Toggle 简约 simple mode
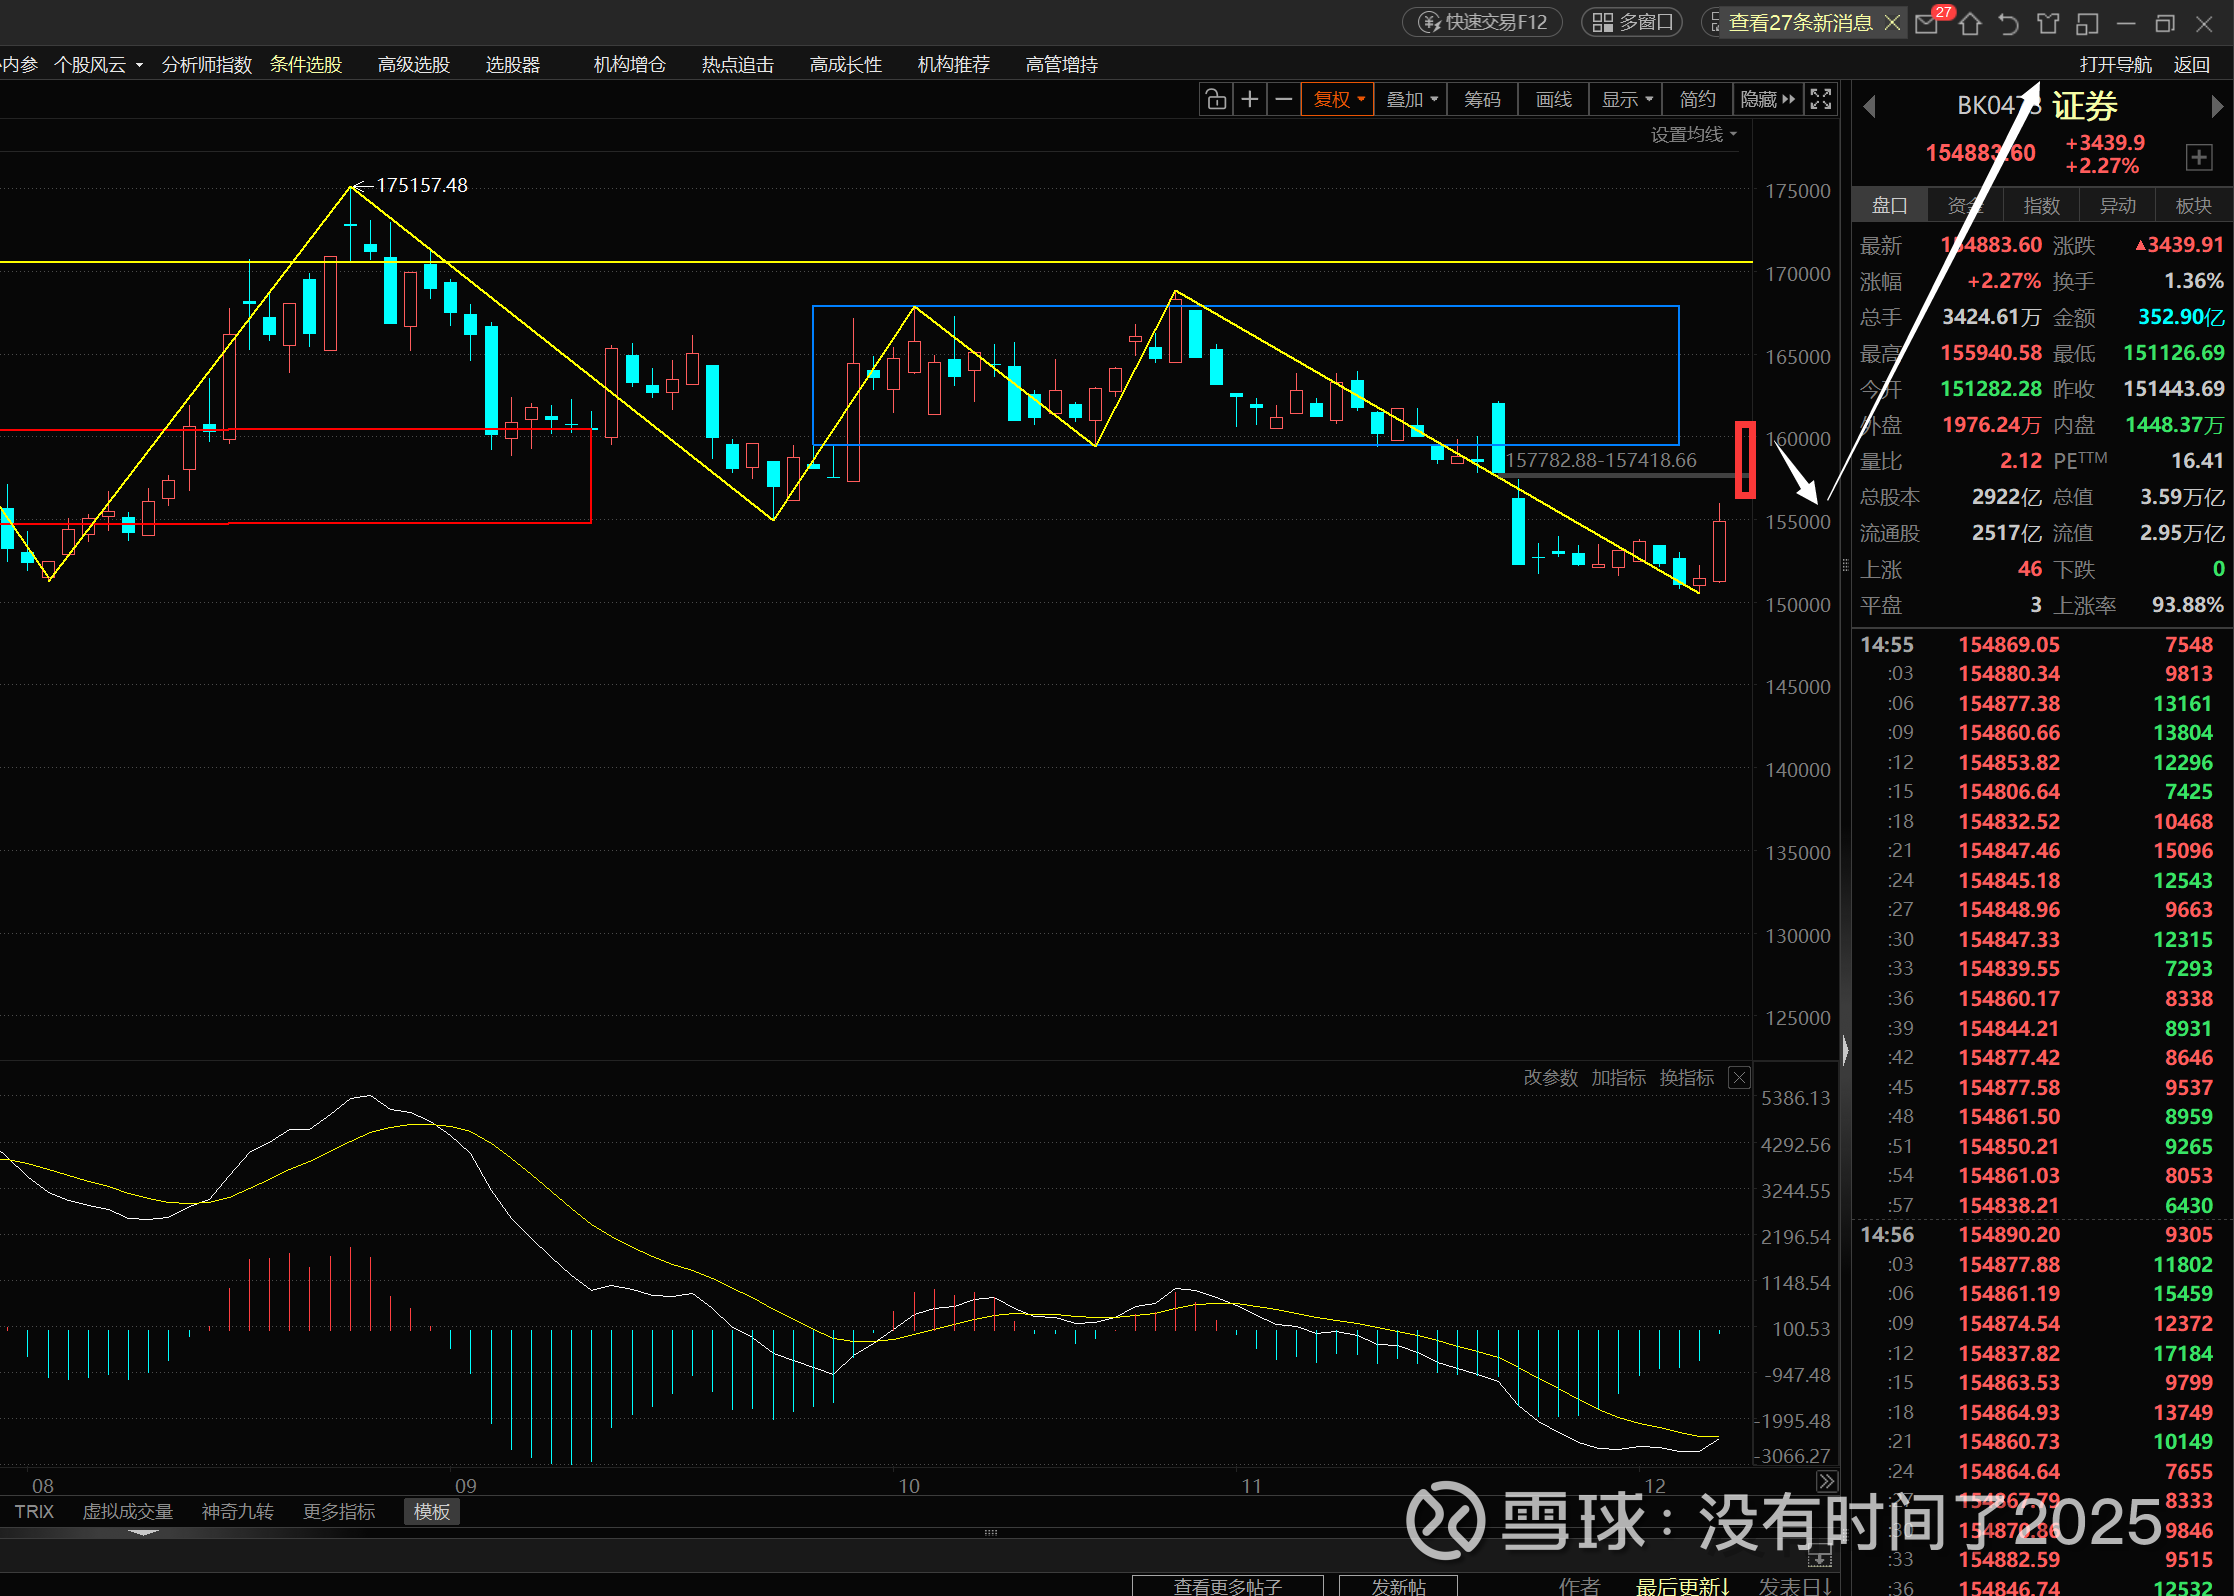2234x1596 pixels. pos(1697,99)
